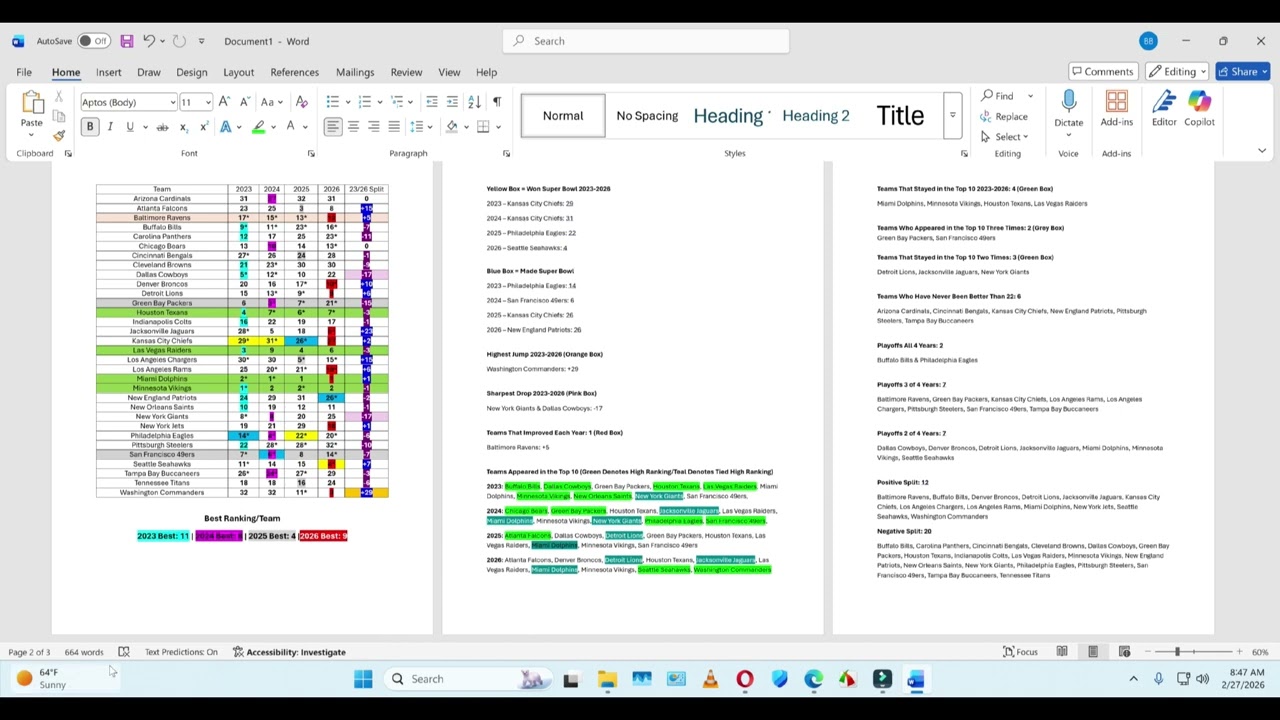Viewport: 1280px width, 720px height.
Task: Justify the paragraph text
Action: (394, 127)
